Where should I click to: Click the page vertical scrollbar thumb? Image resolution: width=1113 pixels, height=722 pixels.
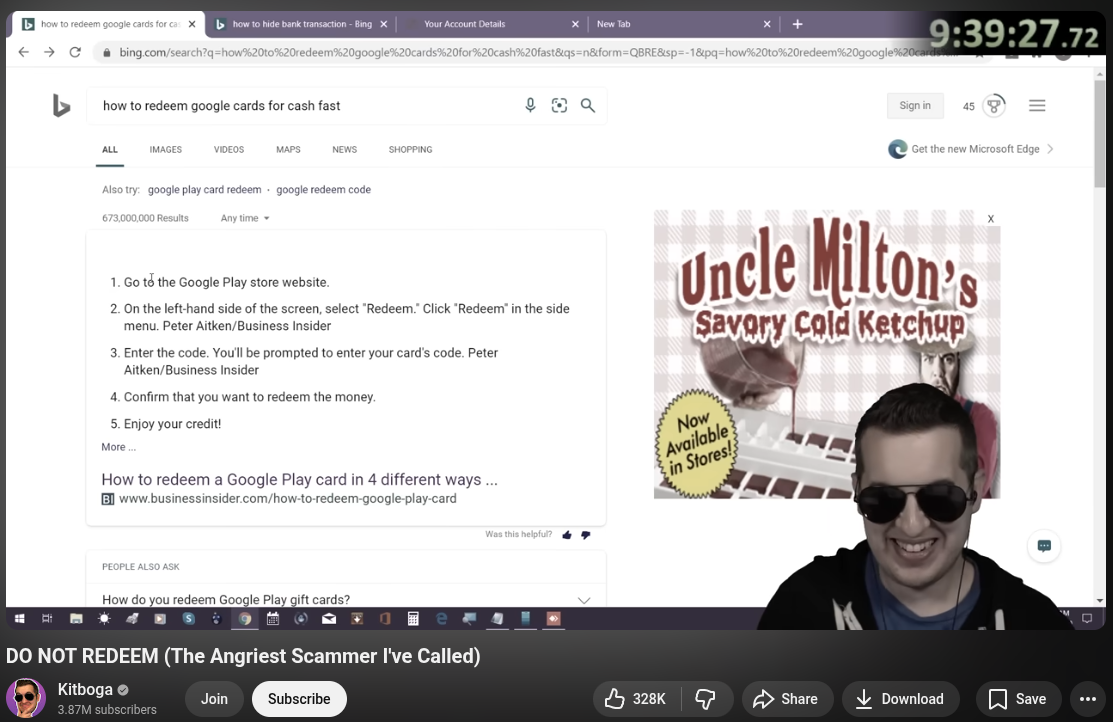click(x=1100, y=133)
